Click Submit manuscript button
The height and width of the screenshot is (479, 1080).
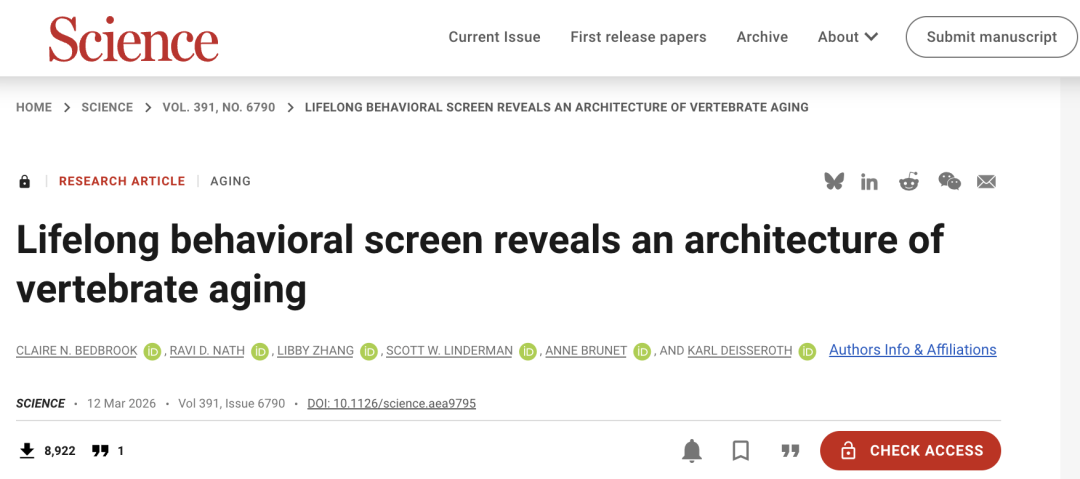coord(991,37)
